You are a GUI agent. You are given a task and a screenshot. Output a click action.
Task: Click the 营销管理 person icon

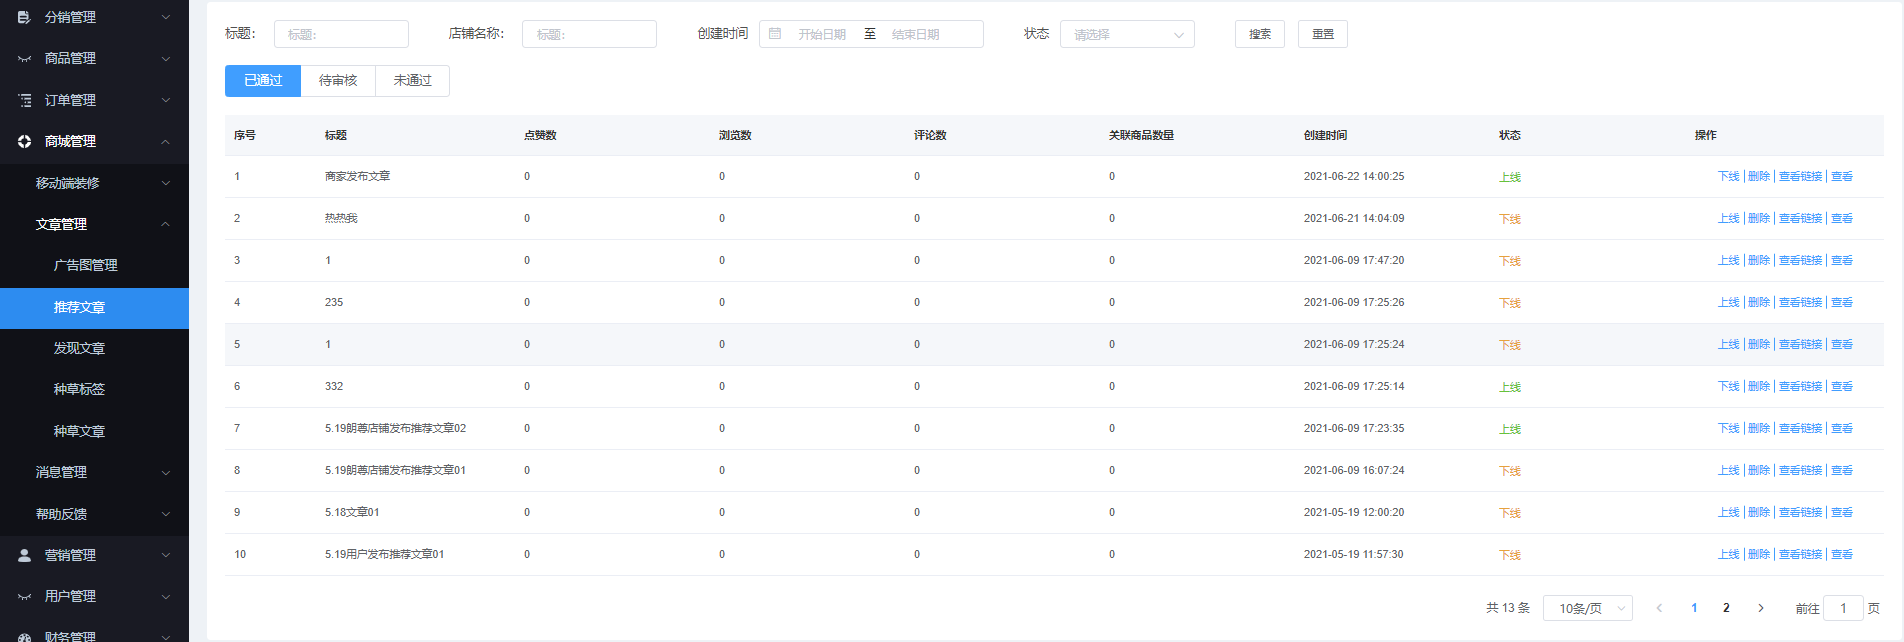24,555
